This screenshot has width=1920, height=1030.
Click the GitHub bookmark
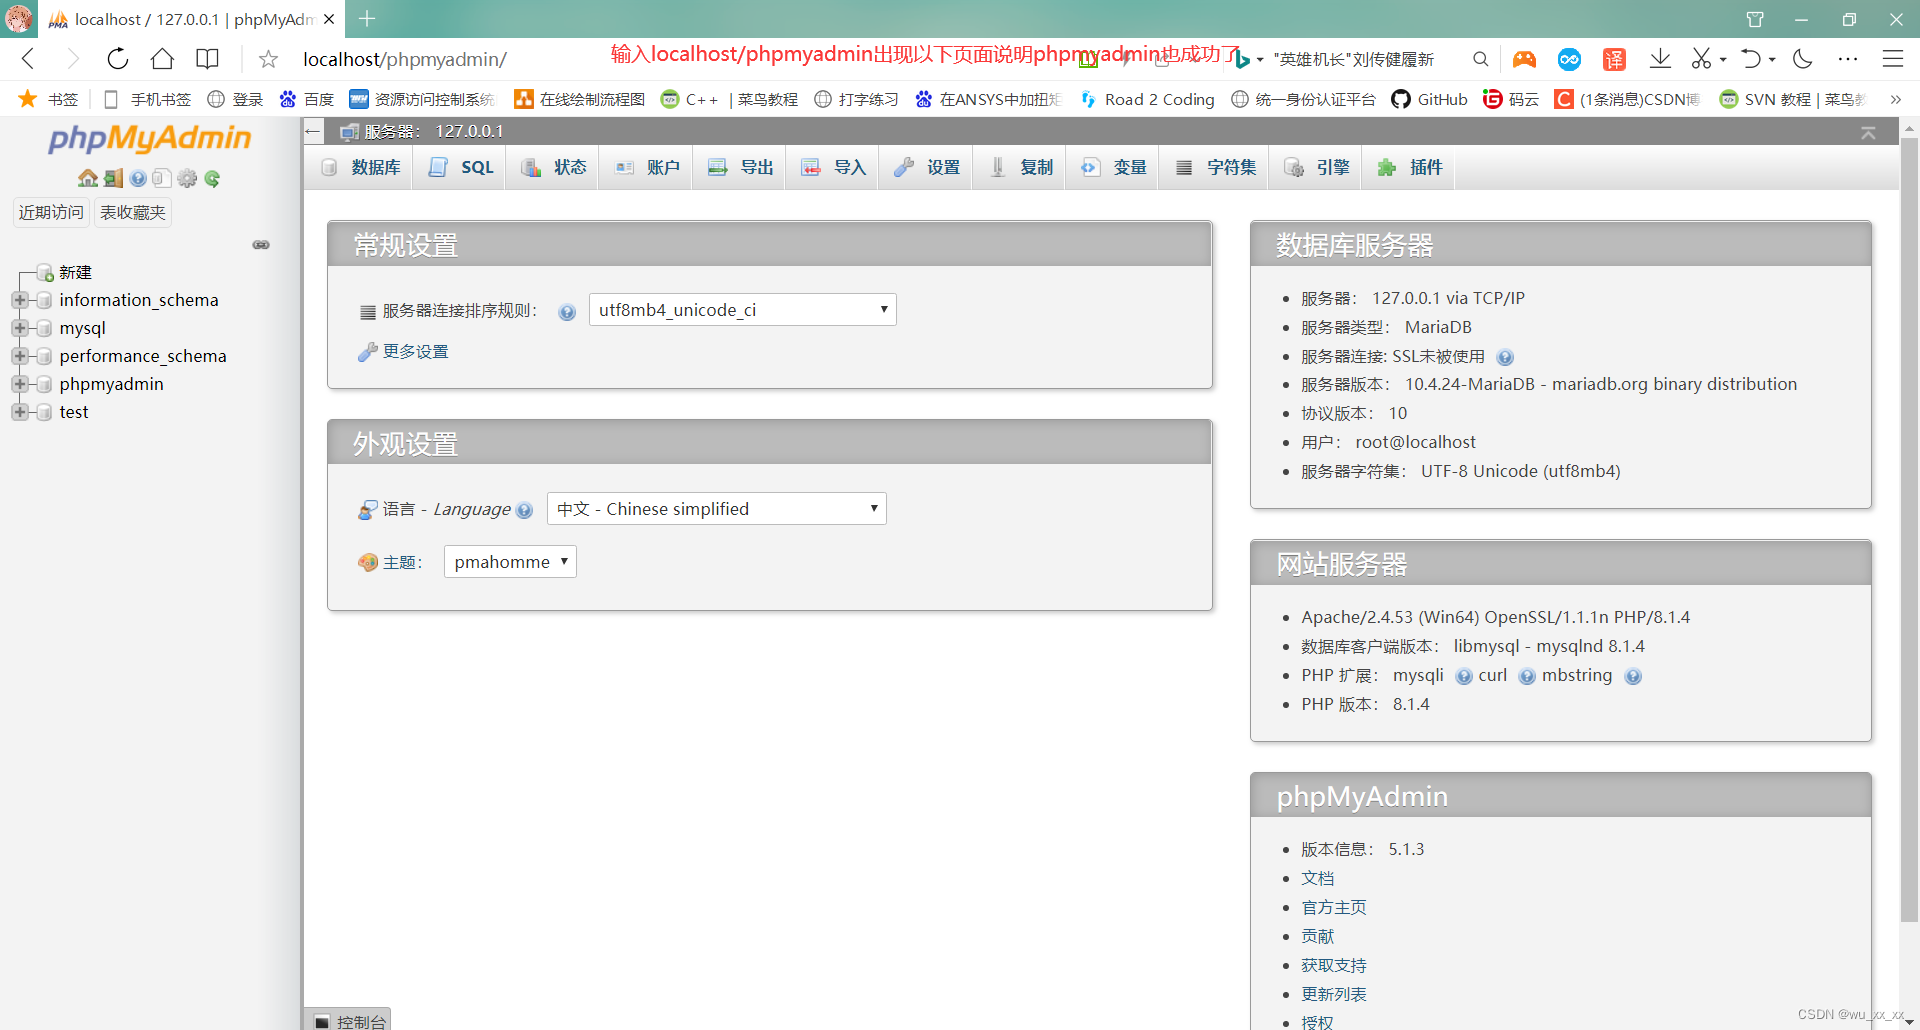pos(1430,99)
